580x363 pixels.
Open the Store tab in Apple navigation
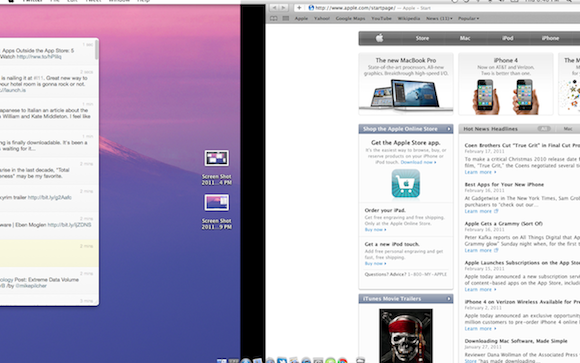[422, 38]
